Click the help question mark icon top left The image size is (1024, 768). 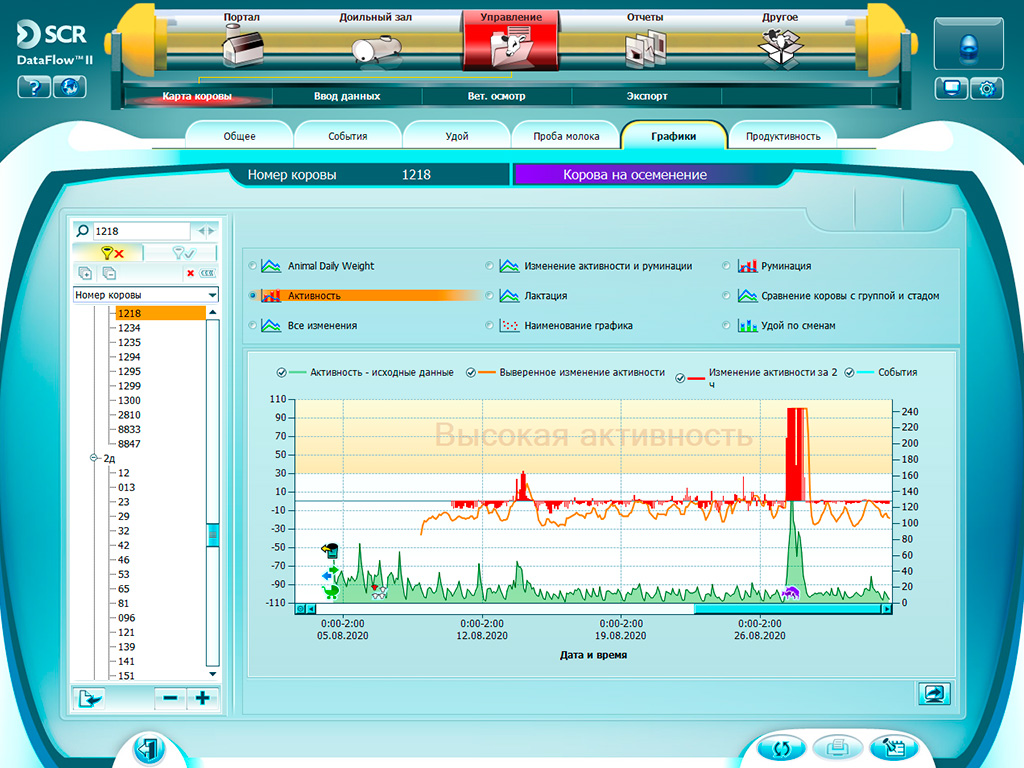(x=33, y=88)
